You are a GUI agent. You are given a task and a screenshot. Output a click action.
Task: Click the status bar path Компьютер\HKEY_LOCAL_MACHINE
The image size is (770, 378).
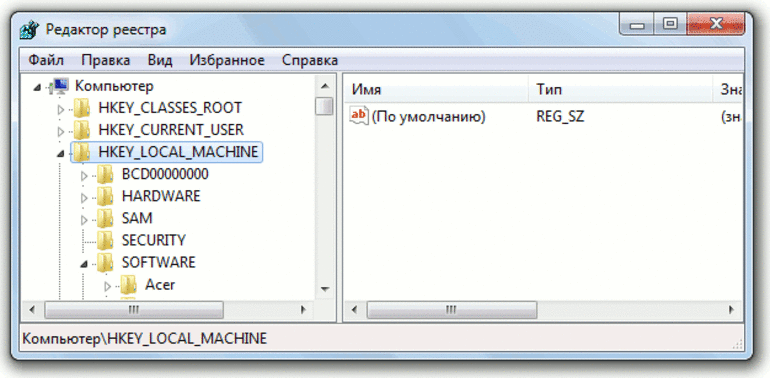(x=145, y=339)
